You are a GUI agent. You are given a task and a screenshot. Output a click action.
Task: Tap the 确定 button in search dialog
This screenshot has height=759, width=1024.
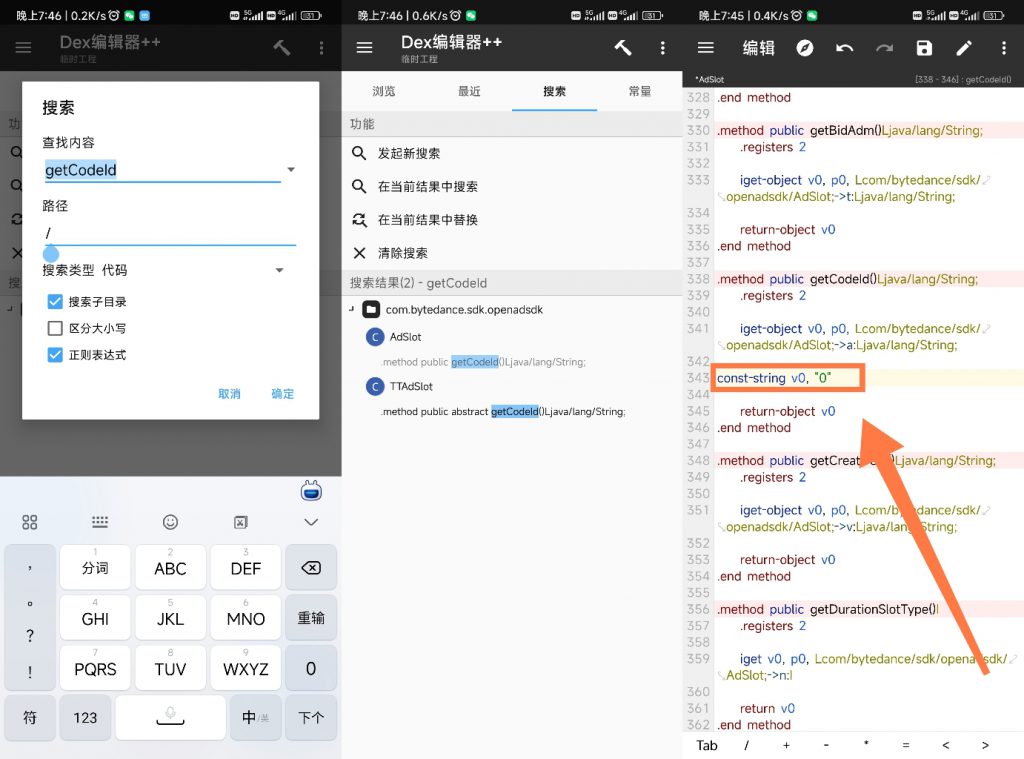(x=281, y=394)
